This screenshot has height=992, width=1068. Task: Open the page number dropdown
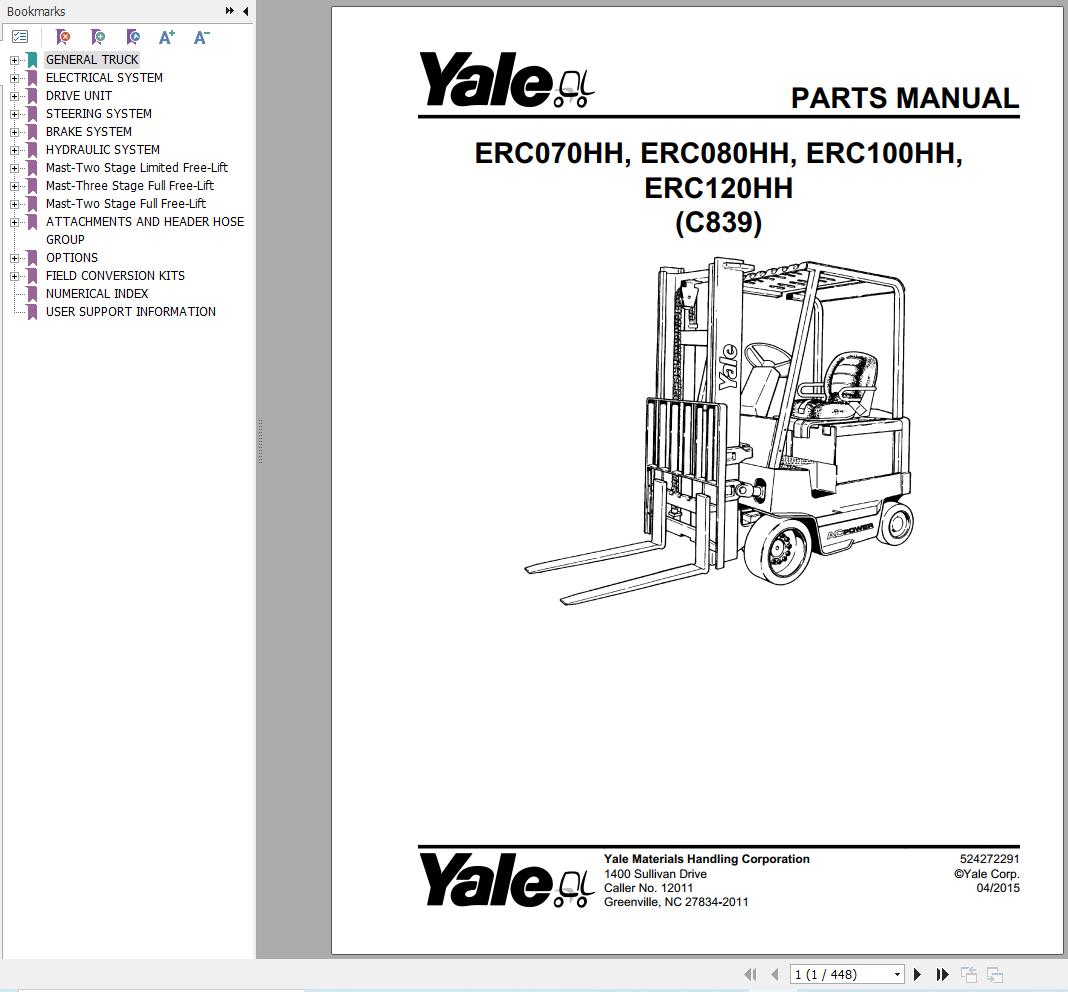[895, 973]
